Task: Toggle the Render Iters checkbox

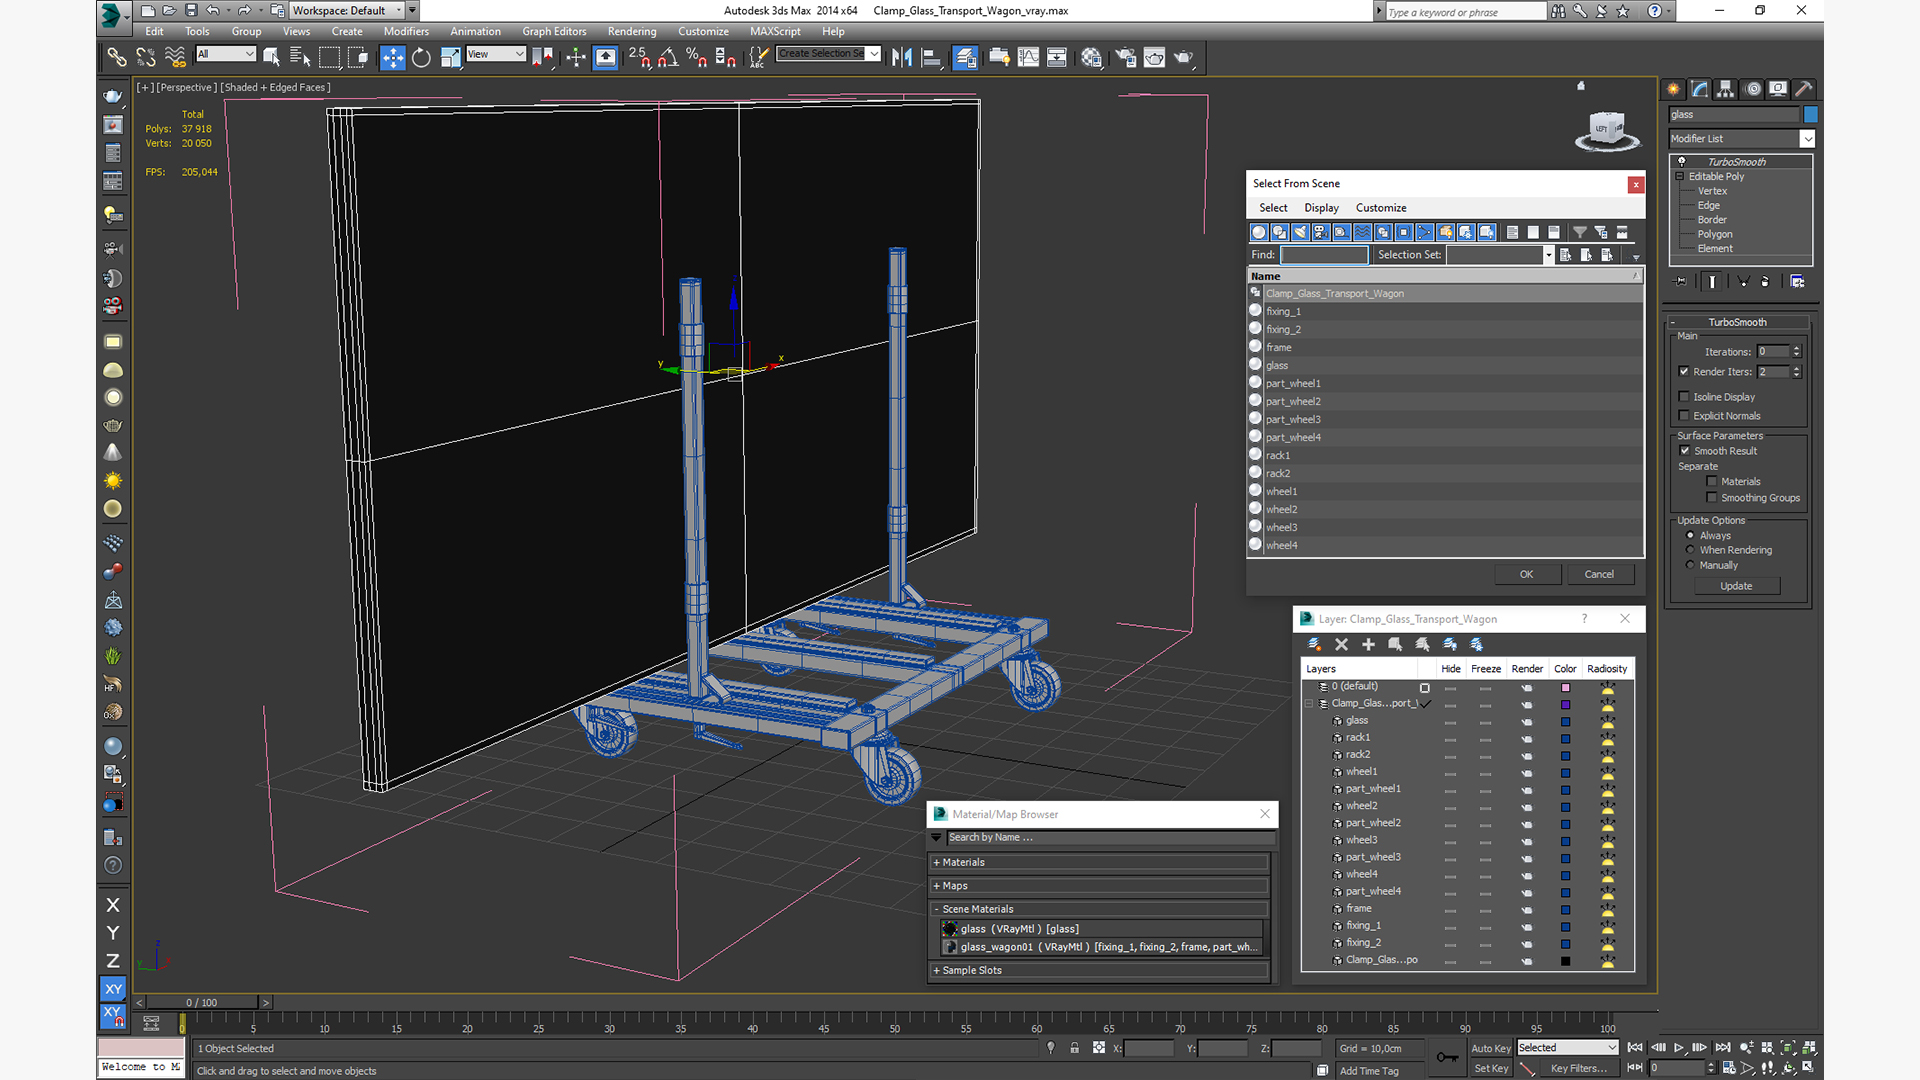Action: tap(1684, 372)
